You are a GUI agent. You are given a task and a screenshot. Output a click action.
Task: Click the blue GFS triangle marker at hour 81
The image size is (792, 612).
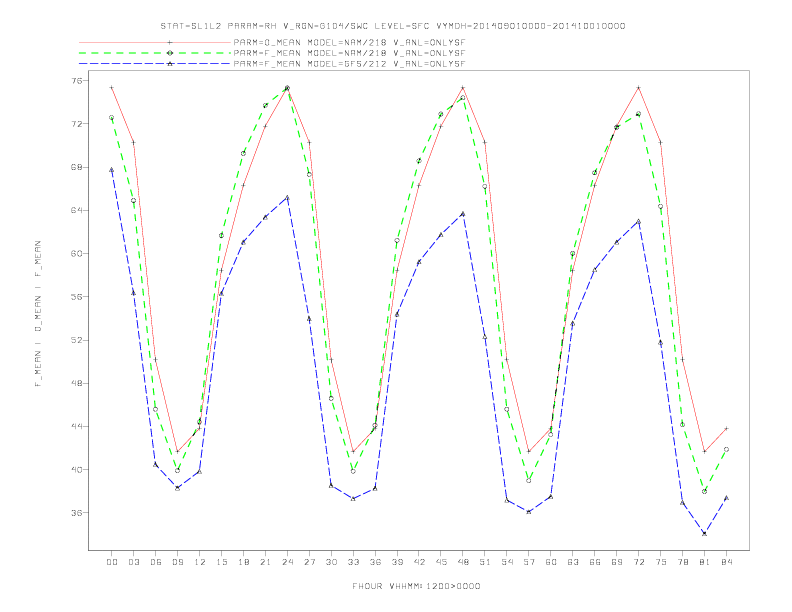[x=705, y=534]
